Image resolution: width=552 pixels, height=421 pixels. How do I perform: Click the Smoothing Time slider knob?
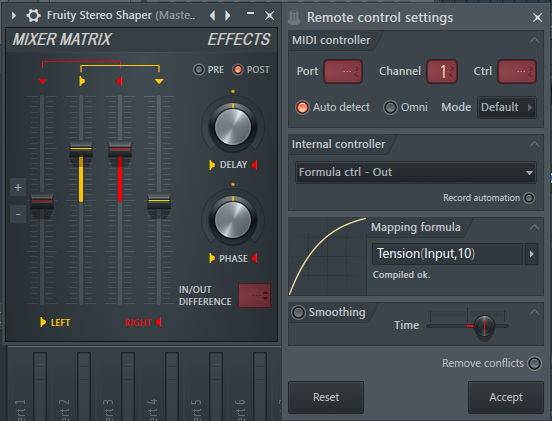484,326
